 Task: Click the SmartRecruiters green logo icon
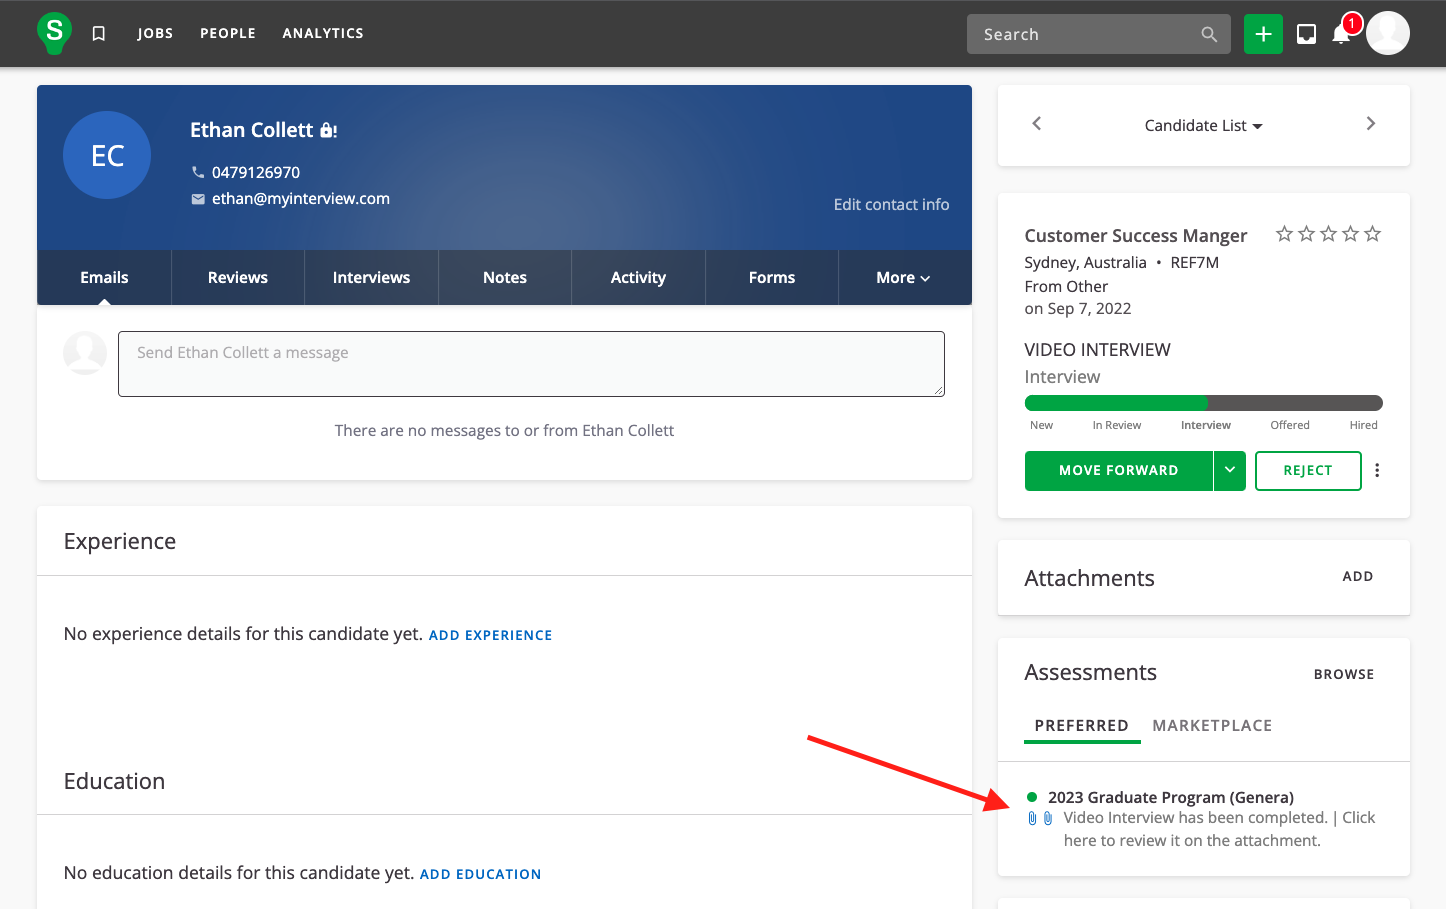pyautogui.click(x=54, y=33)
